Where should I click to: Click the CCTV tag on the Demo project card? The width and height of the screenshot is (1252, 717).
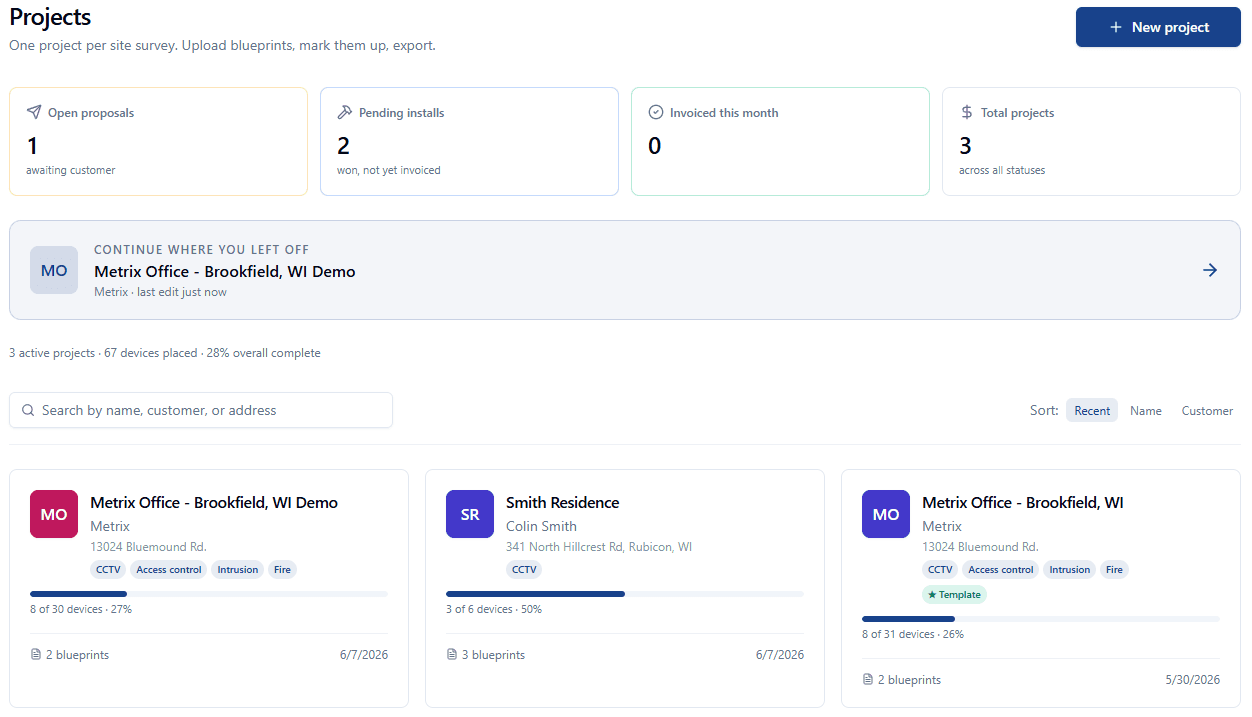pos(108,570)
